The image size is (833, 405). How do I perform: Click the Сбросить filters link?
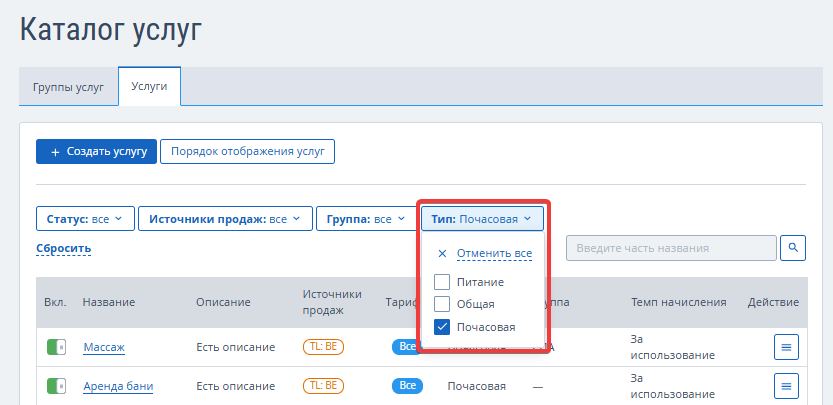tap(64, 248)
